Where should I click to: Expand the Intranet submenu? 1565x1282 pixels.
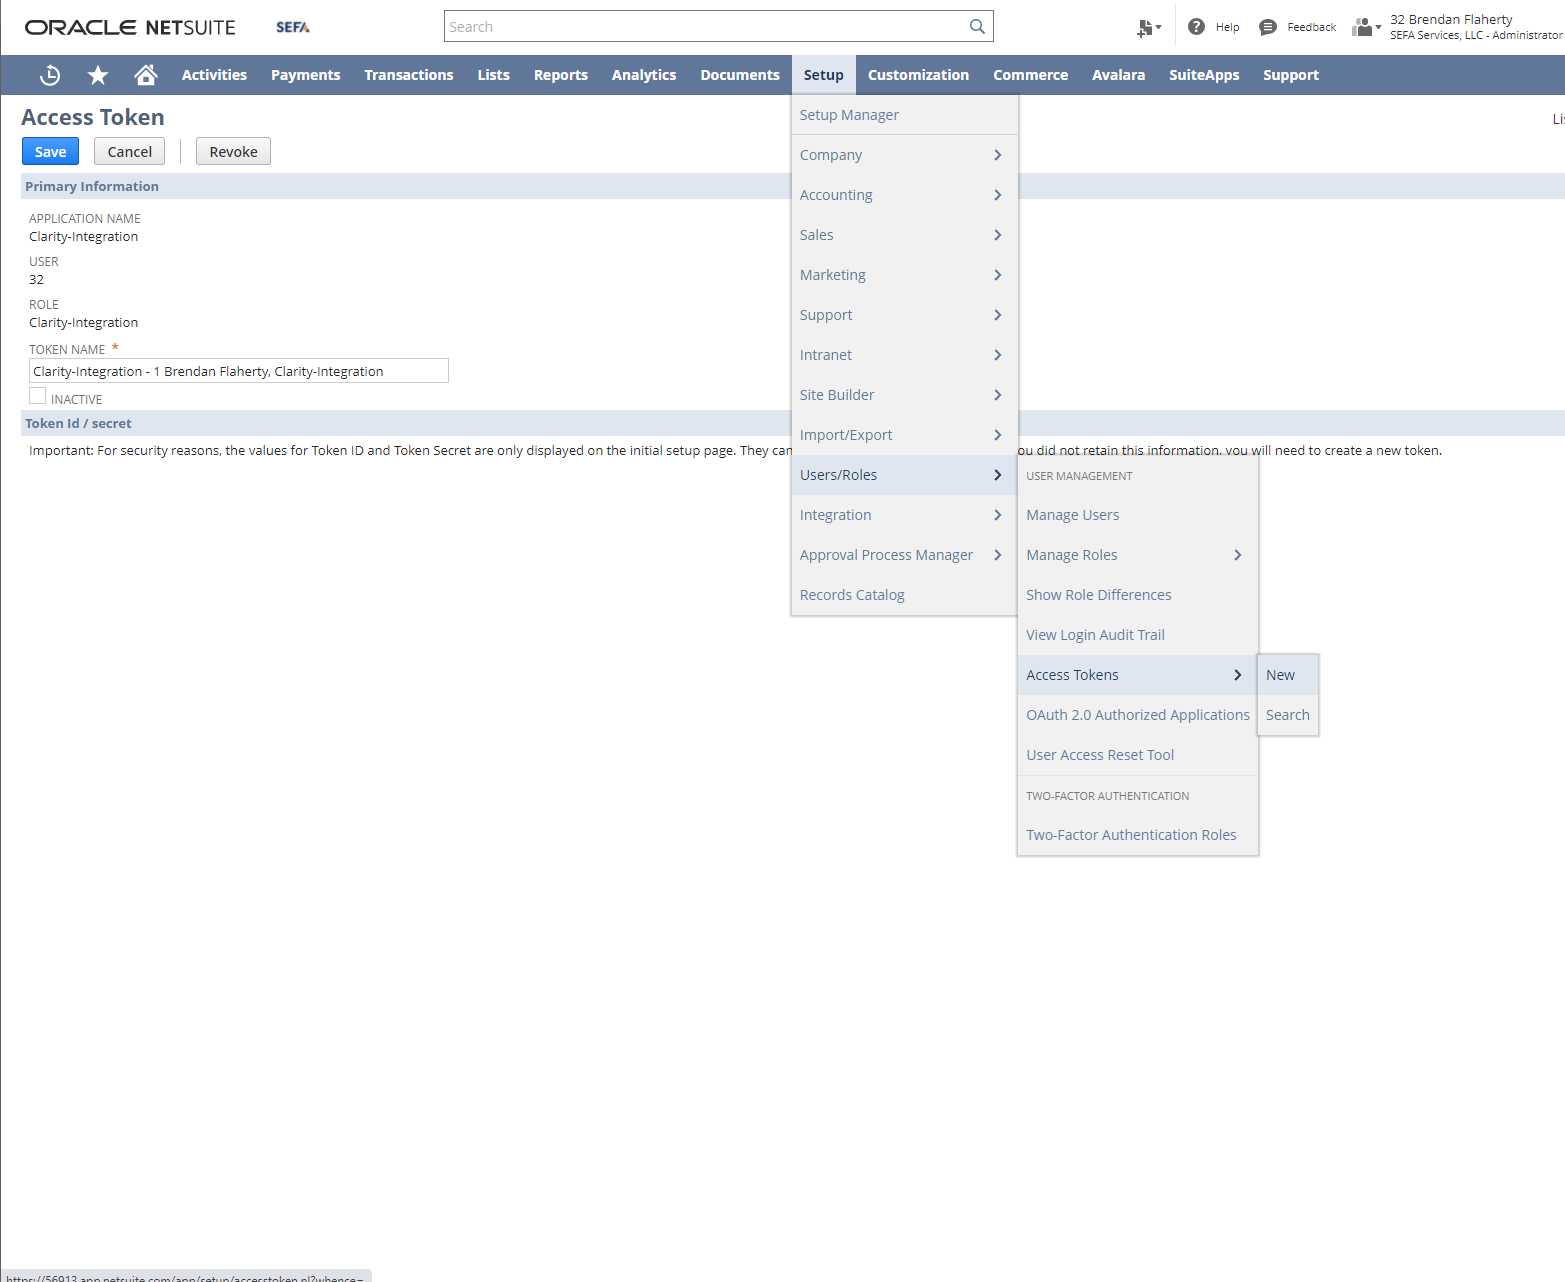(x=904, y=355)
